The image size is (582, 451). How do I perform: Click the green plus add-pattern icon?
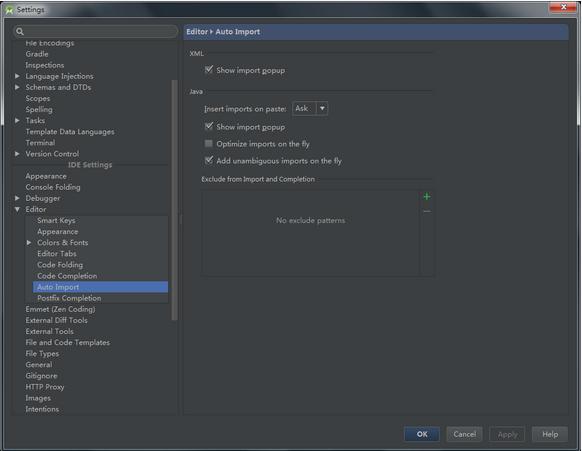(427, 196)
